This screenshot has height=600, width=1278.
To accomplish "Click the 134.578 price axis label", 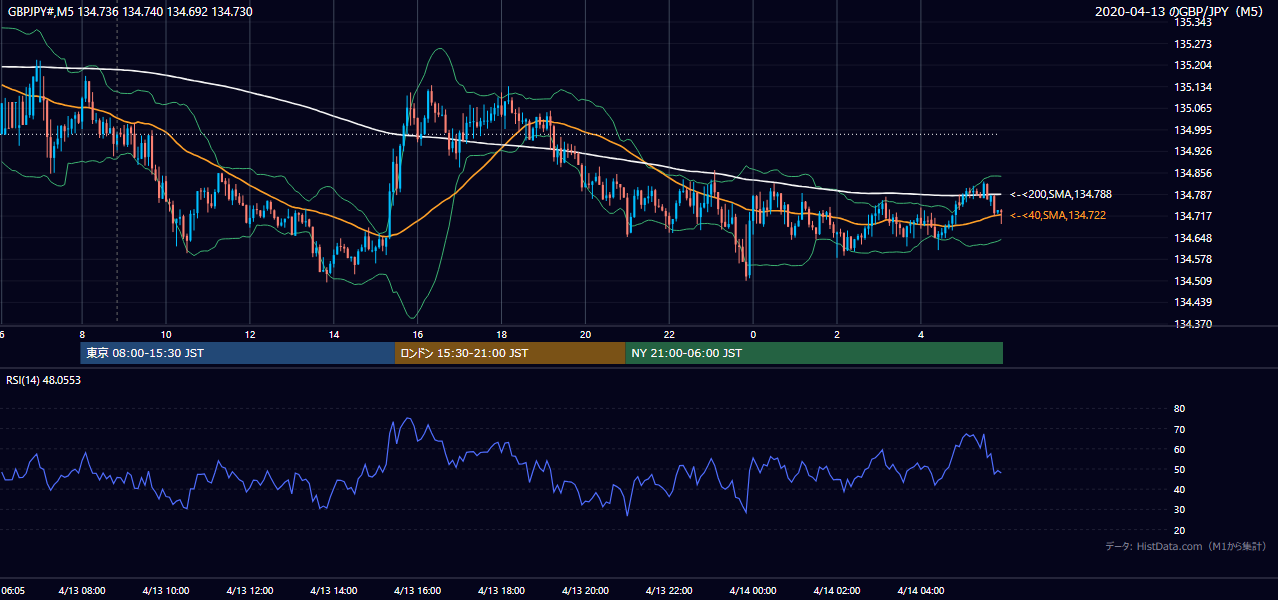I will (x=1193, y=259).
